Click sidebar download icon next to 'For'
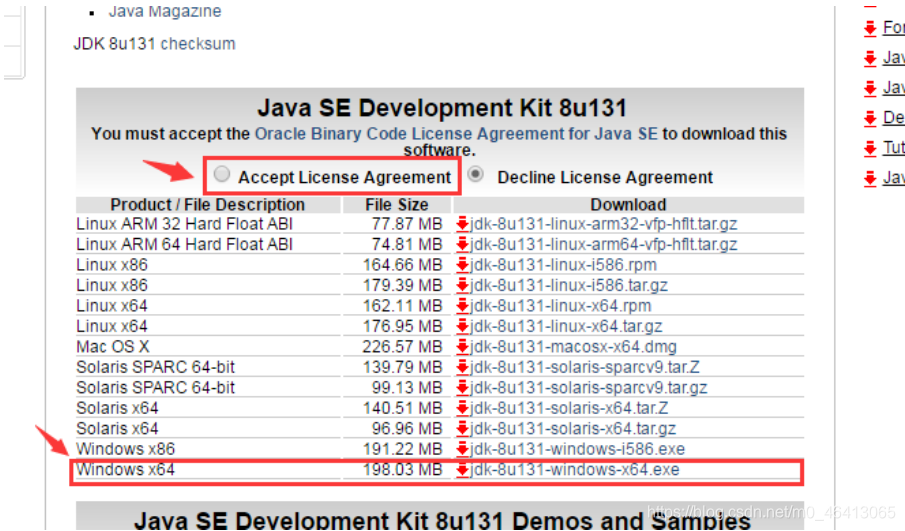905x531 pixels. (x=870, y=28)
